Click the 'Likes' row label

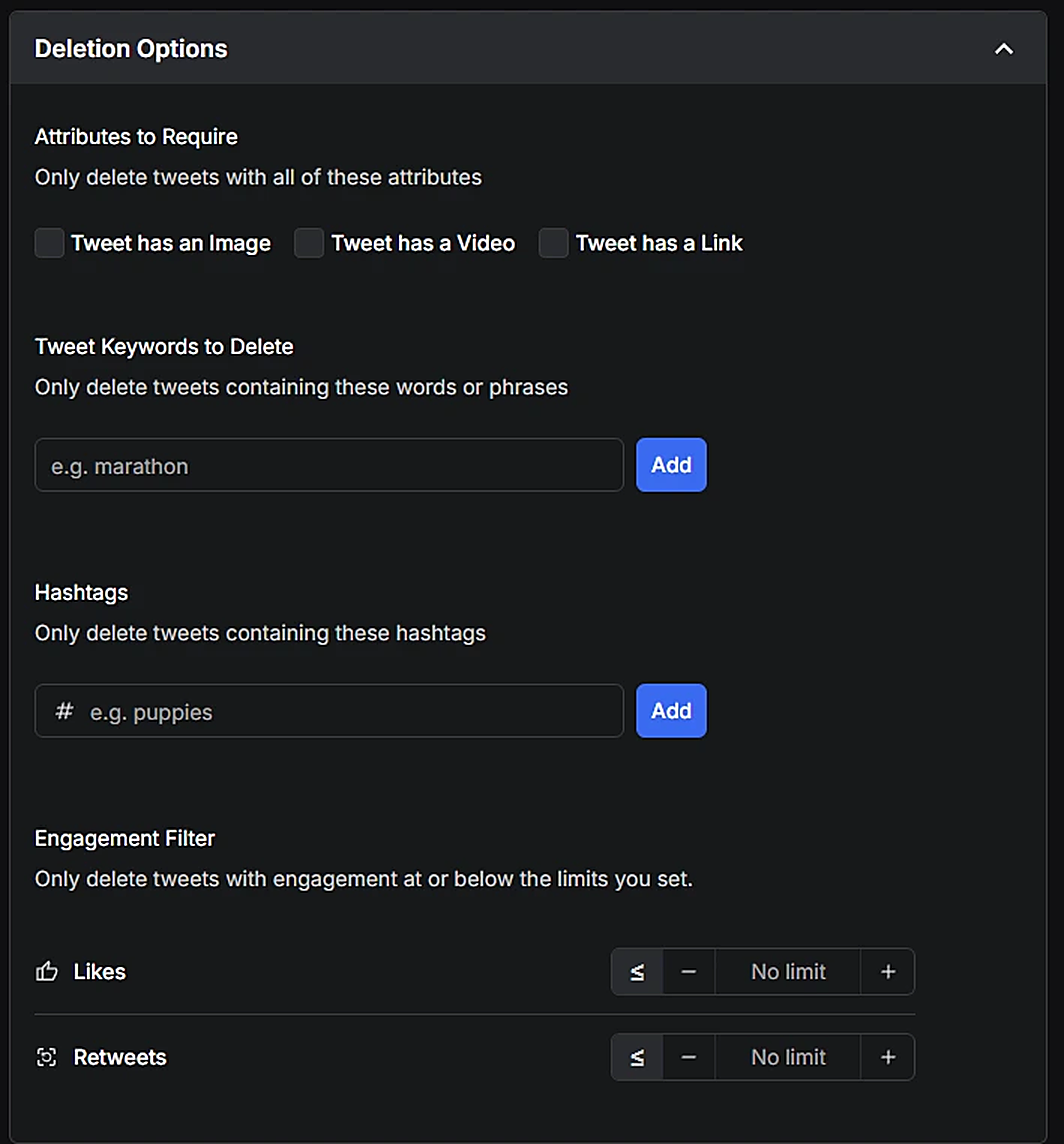(100, 972)
